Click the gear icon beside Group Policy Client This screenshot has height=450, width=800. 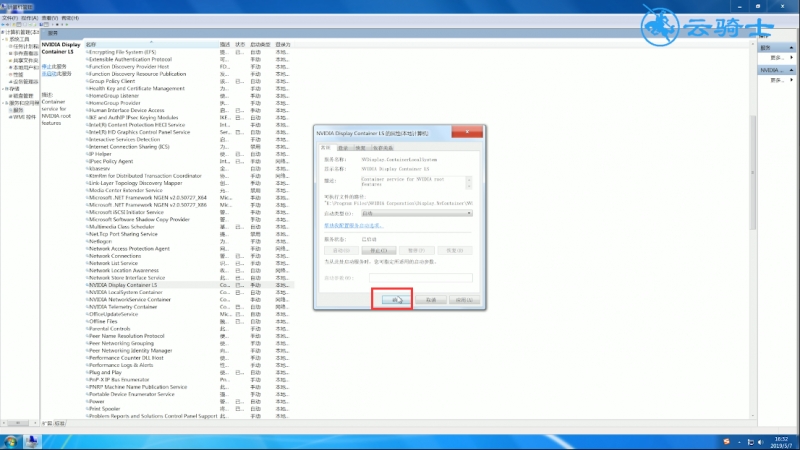tap(87, 81)
